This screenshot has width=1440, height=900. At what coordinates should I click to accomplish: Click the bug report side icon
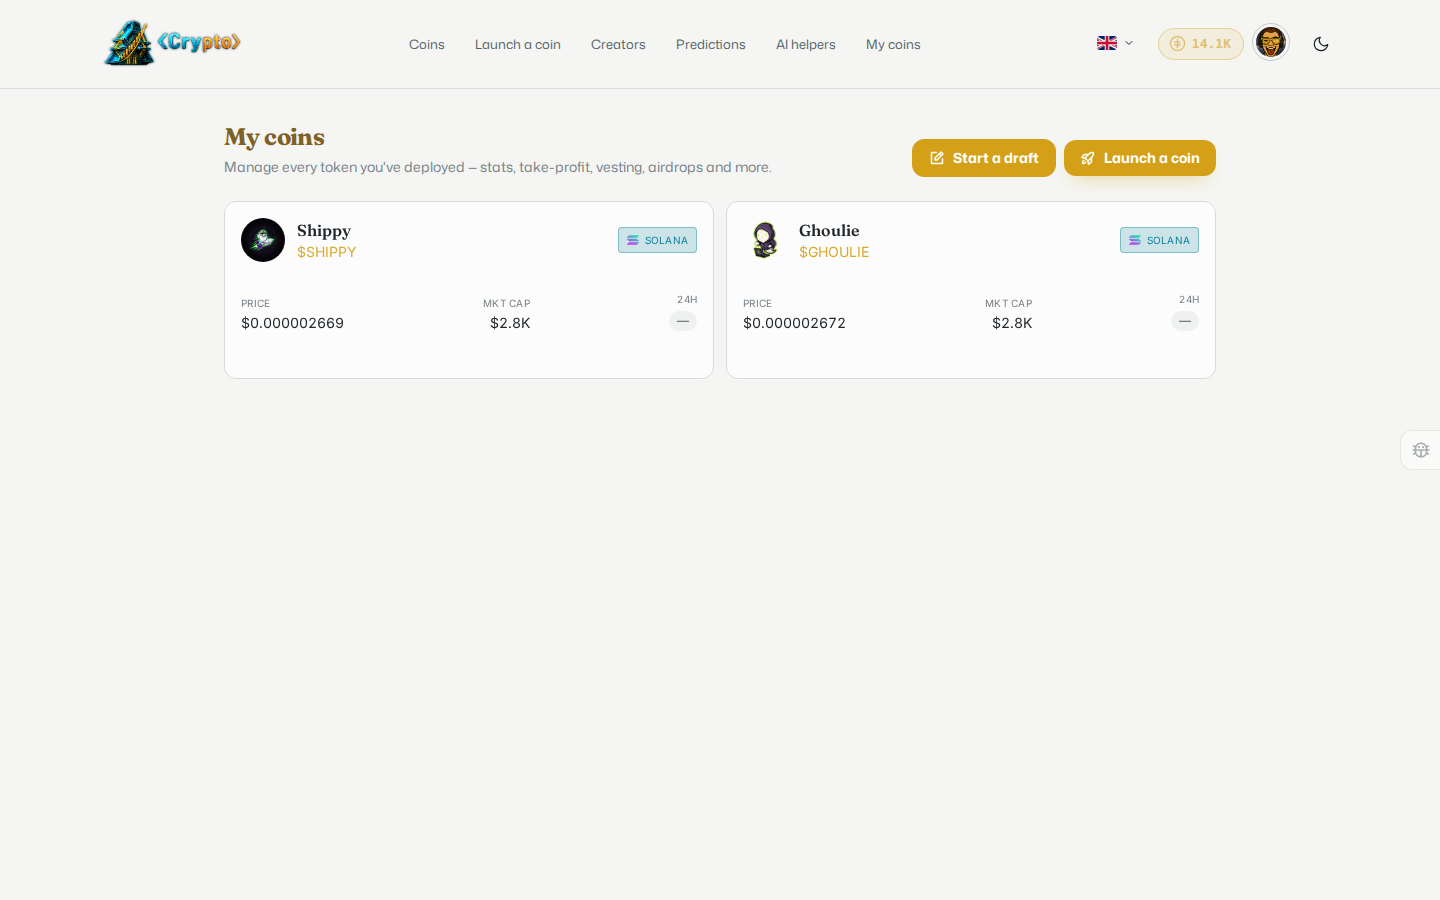click(x=1421, y=450)
